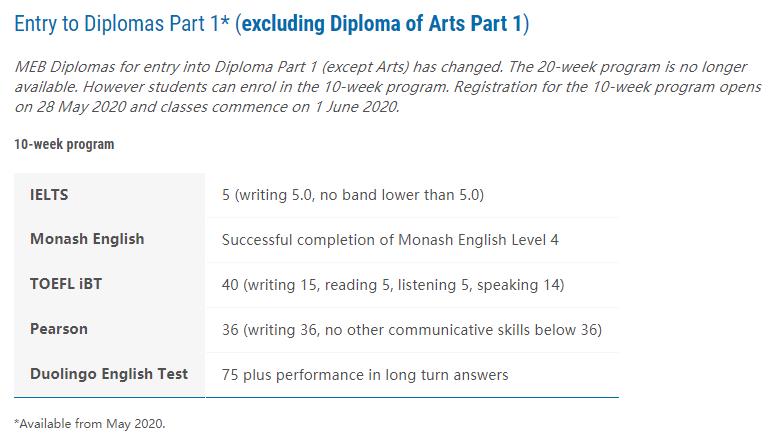Click the "10-week program" subheading

click(x=64, y=144)
